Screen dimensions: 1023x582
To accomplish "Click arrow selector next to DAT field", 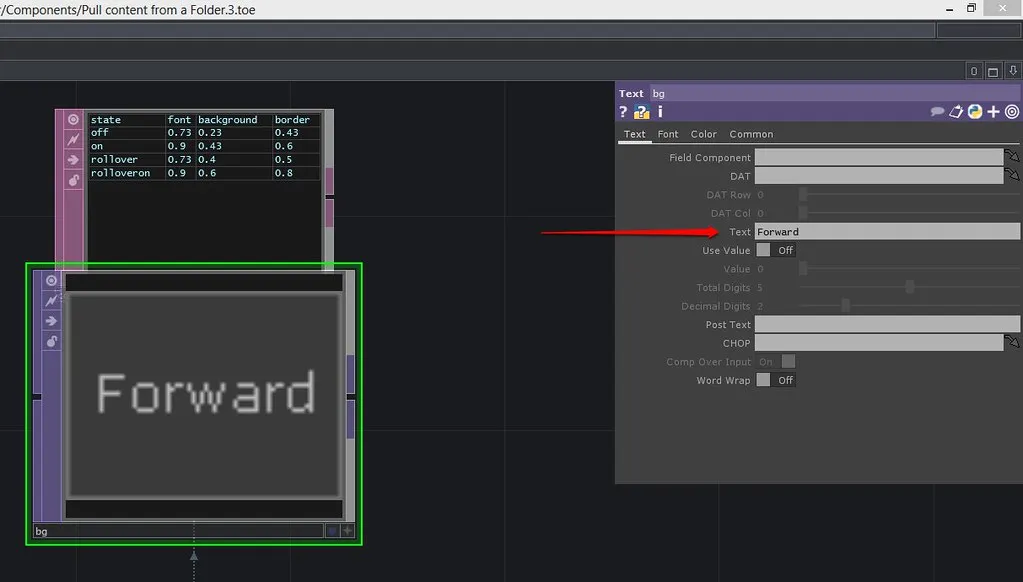I will point(1013,176).
